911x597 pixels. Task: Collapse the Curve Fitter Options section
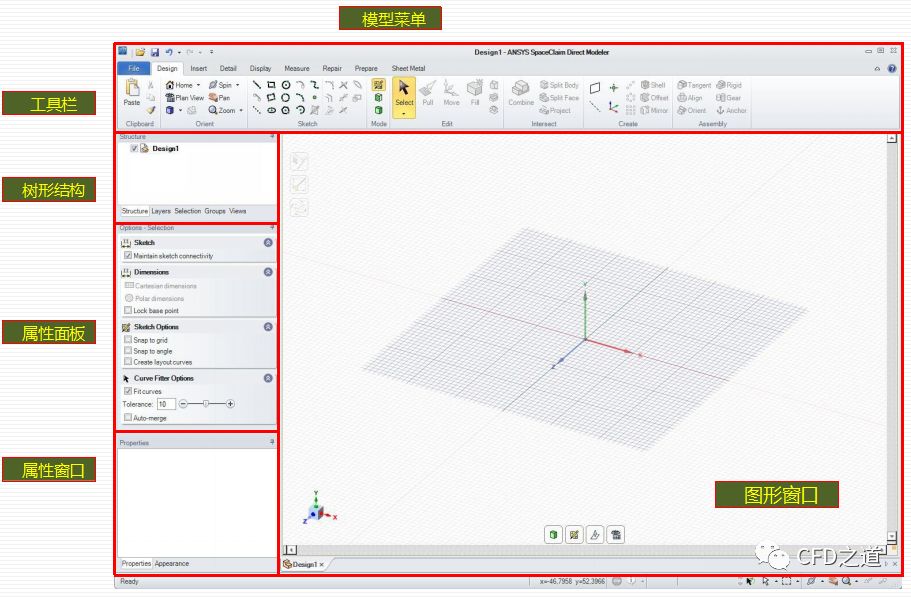click(x=268, y=378)
